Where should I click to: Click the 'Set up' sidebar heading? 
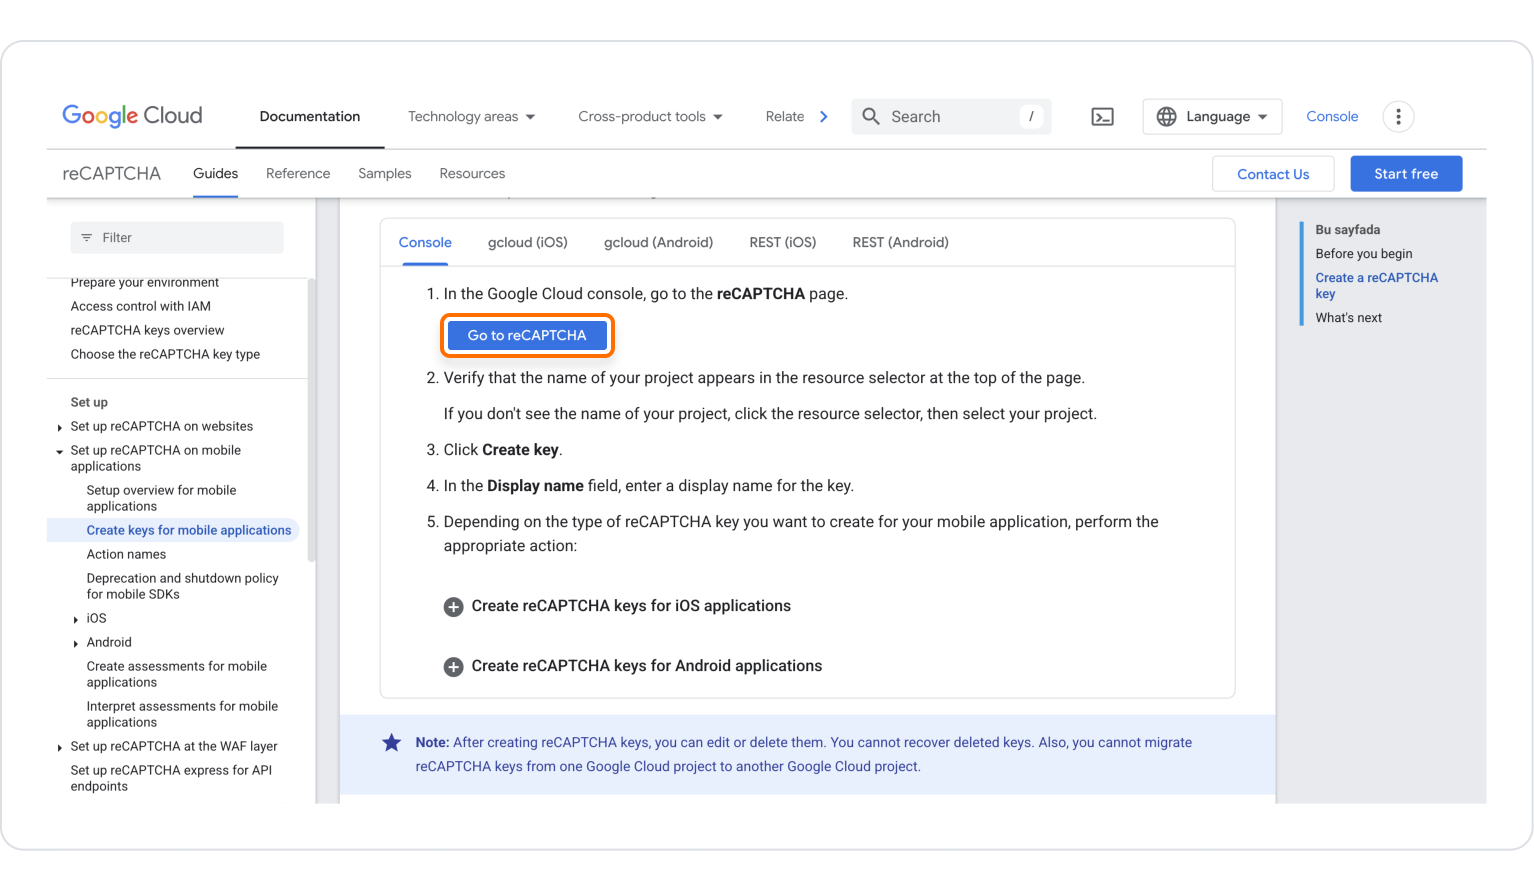(x=89, y=403)
